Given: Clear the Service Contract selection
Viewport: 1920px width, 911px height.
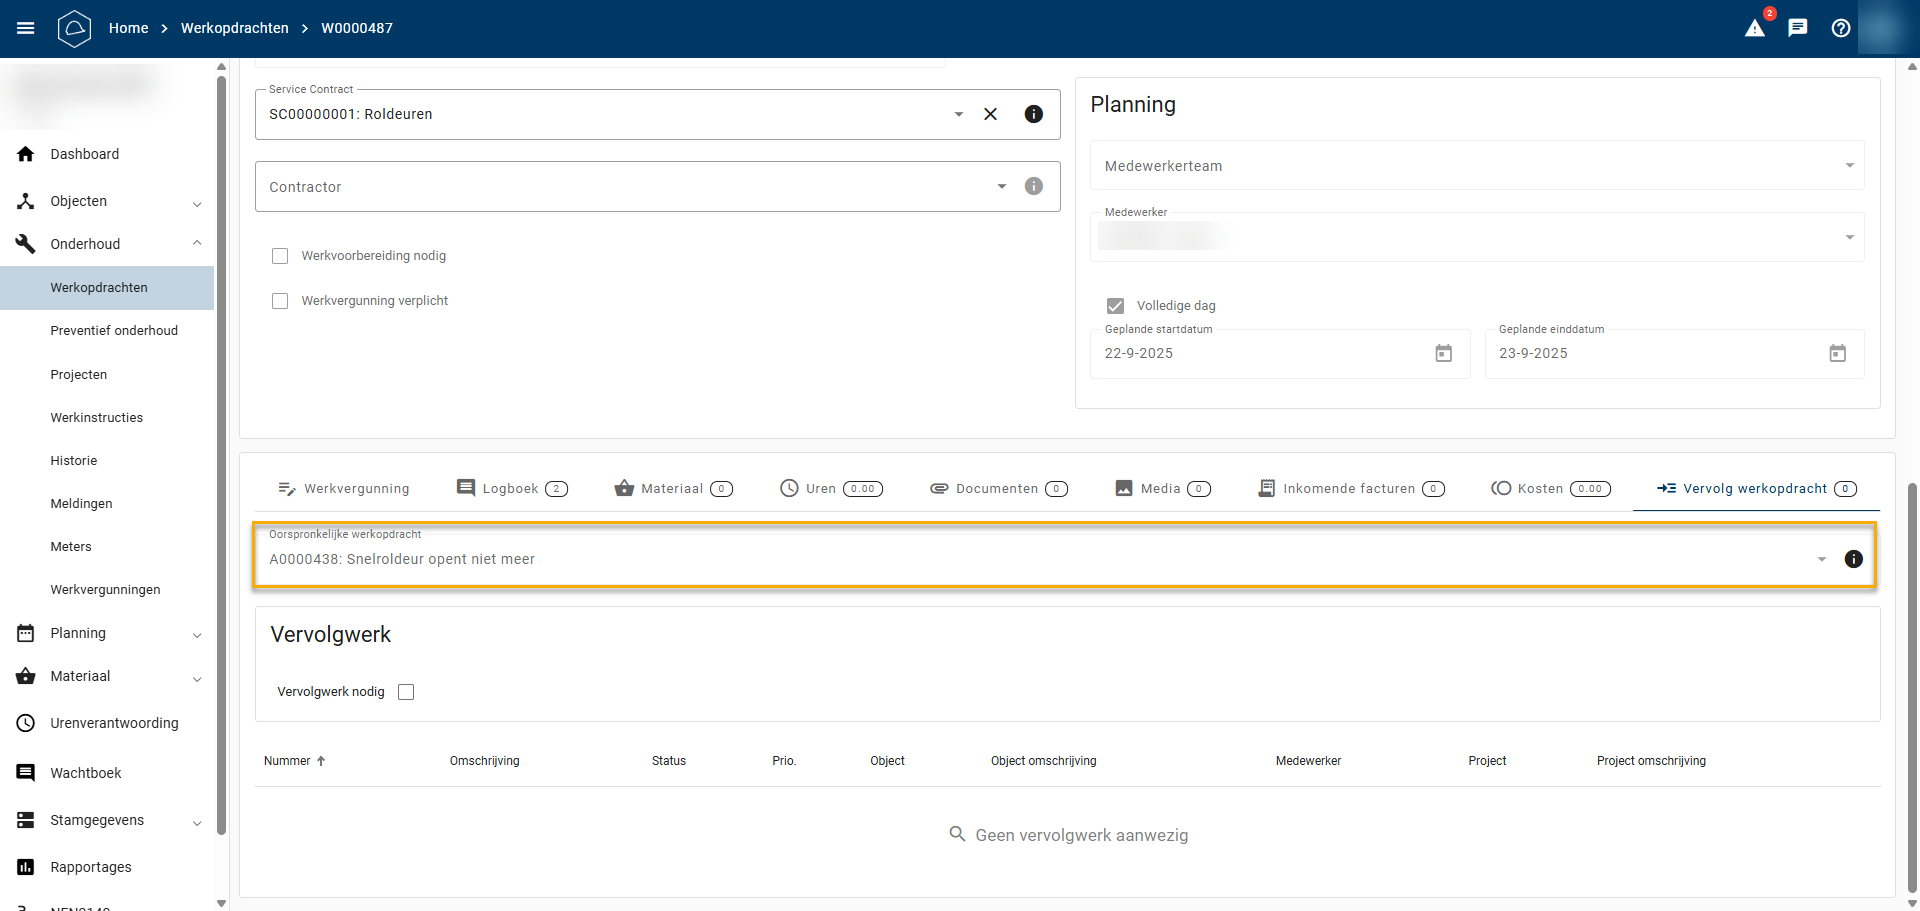Looking at the screenshot, I should 990,114.
